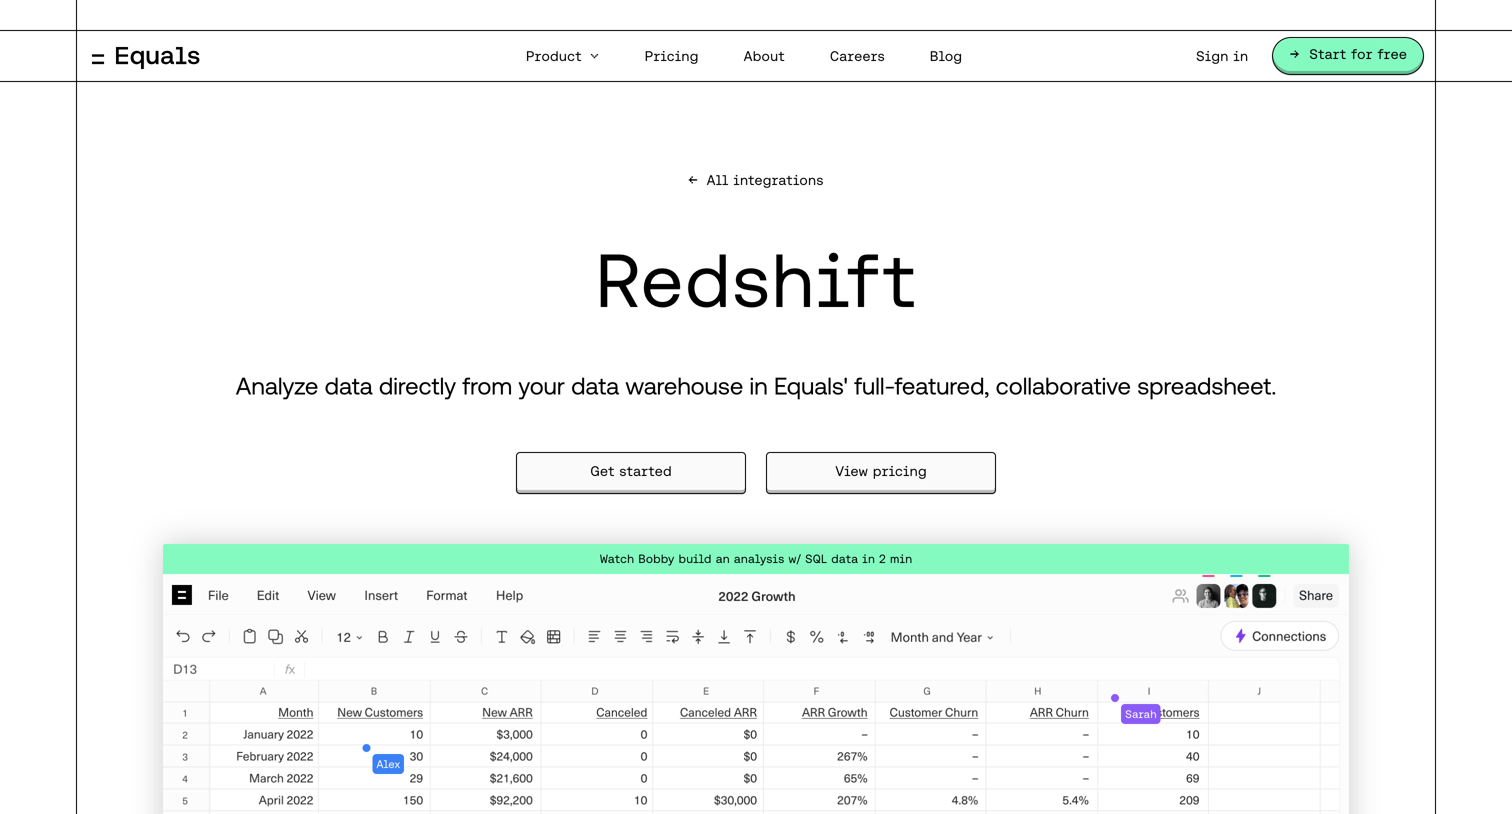Image resolution: width=1512 pixels, height=814 pixels.
Task: Click the Equals site logo
Action: coord(146,56)
